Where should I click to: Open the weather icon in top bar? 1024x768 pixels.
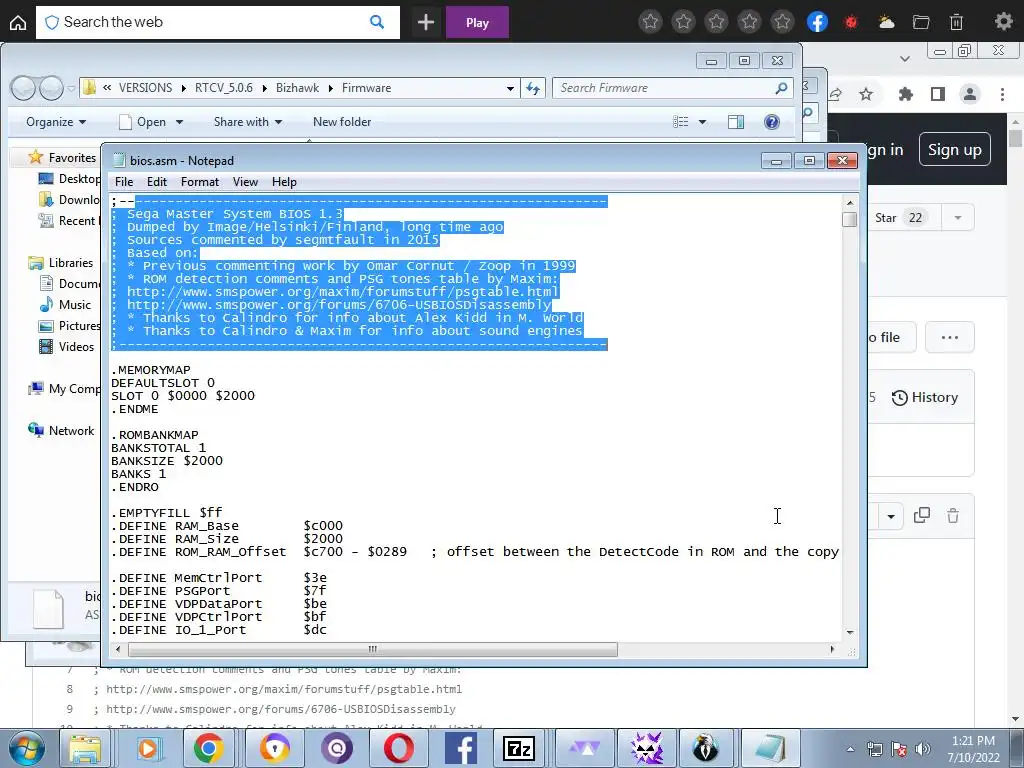click(886, 22)
